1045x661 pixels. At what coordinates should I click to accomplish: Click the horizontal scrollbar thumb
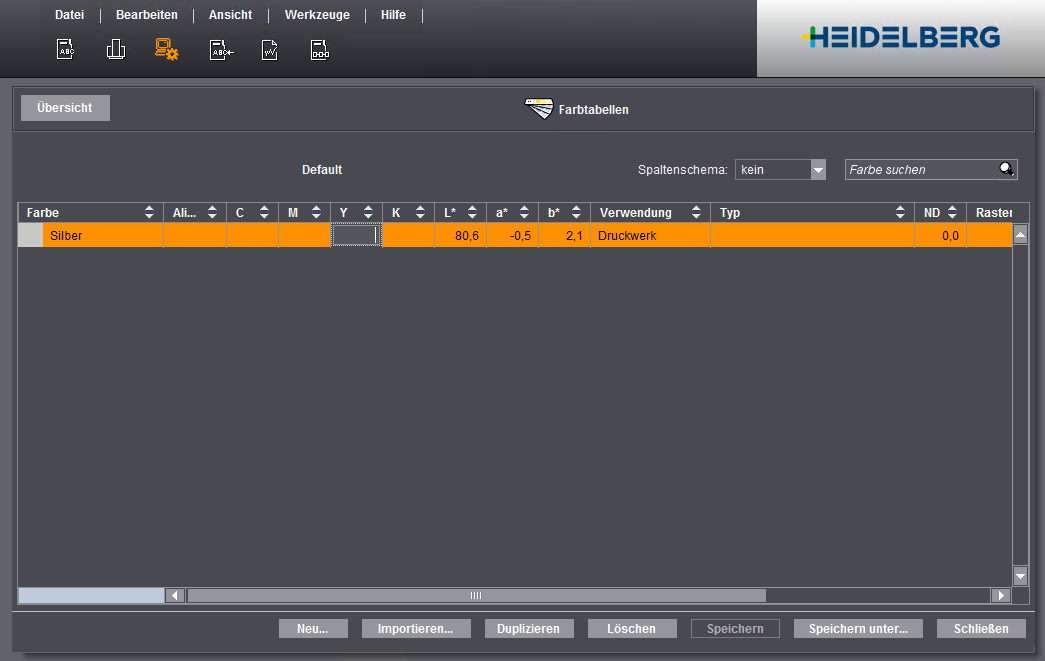click(x=476, y=596)
